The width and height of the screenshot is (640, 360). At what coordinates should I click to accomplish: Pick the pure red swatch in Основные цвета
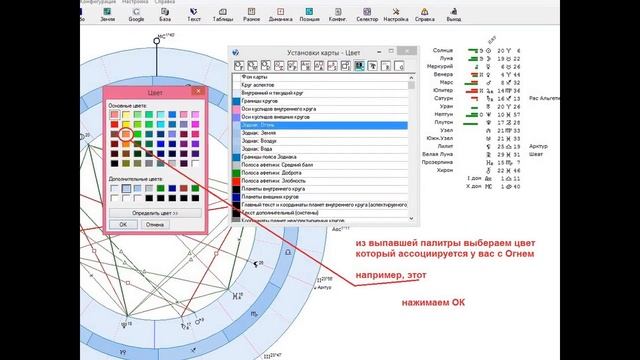(x=115, y=124)
